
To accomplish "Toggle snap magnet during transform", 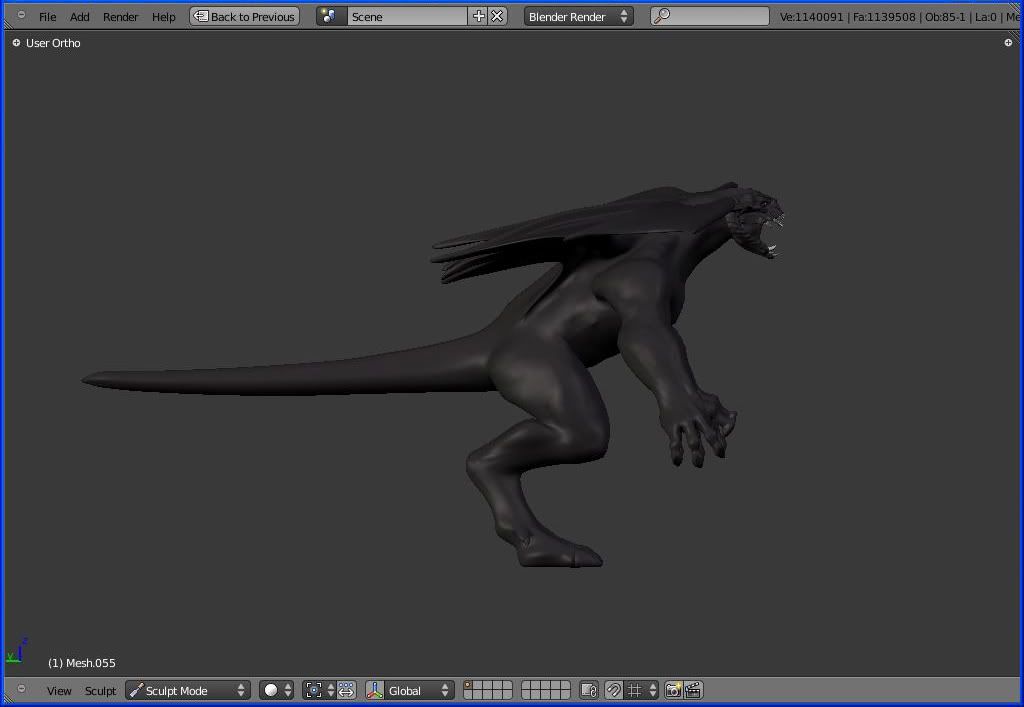I will 614,690.
